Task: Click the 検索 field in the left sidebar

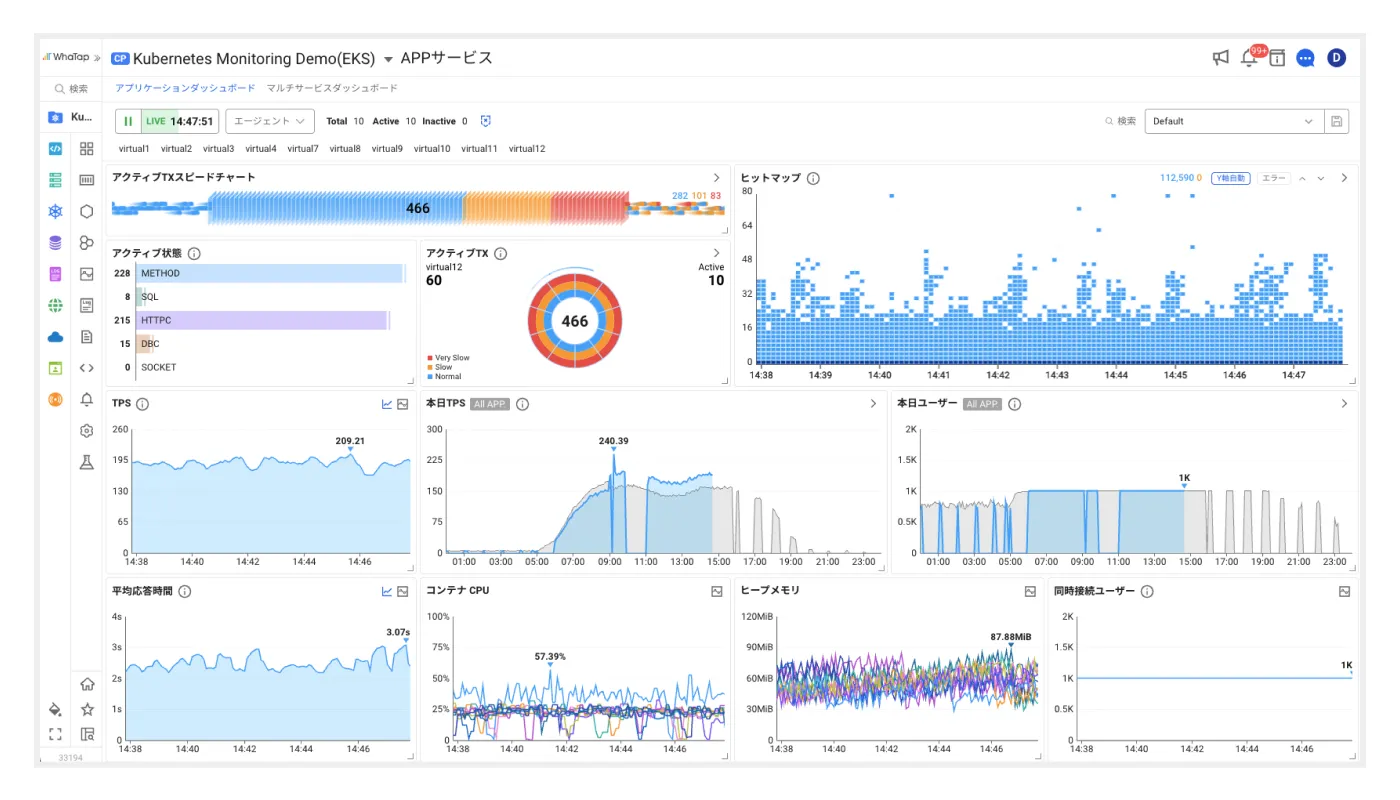Action: click(71, 88)
